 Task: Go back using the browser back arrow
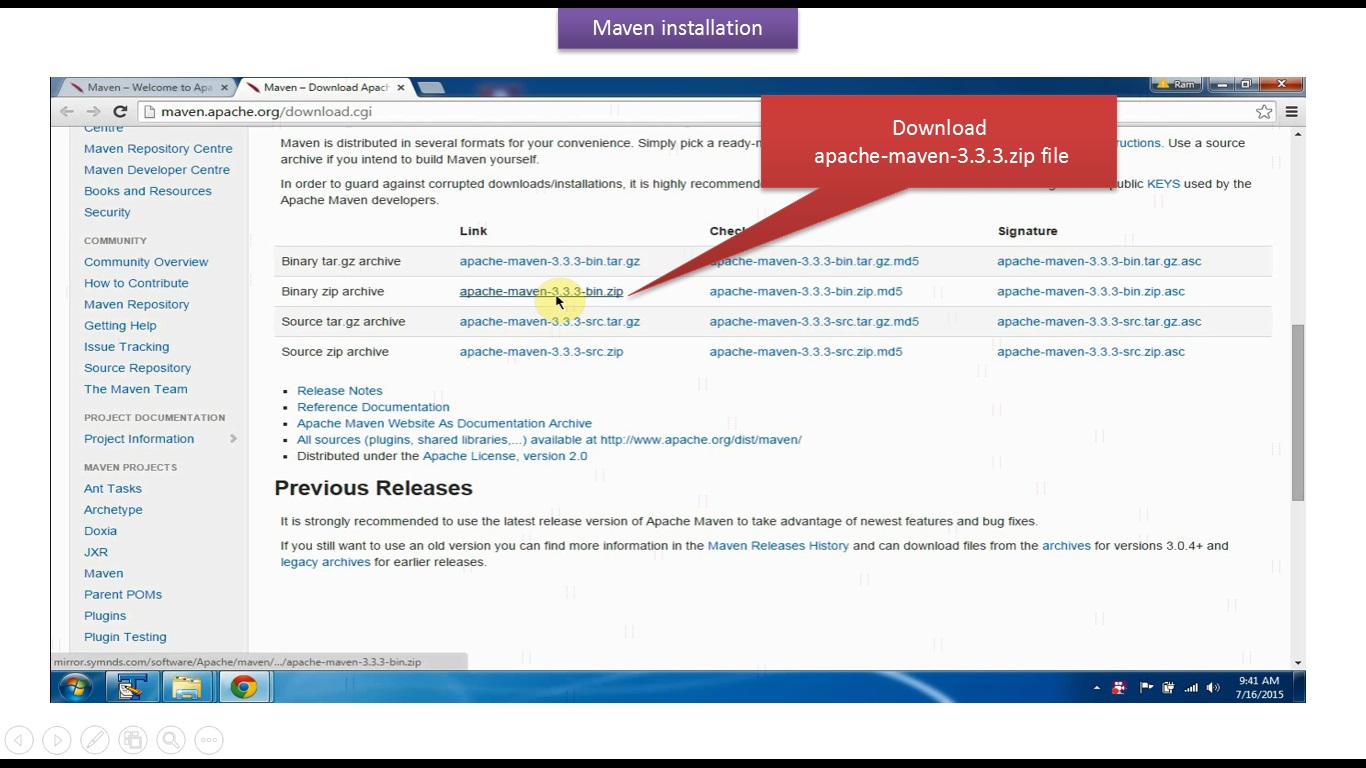pyautogui.click(x=67, y=111)
